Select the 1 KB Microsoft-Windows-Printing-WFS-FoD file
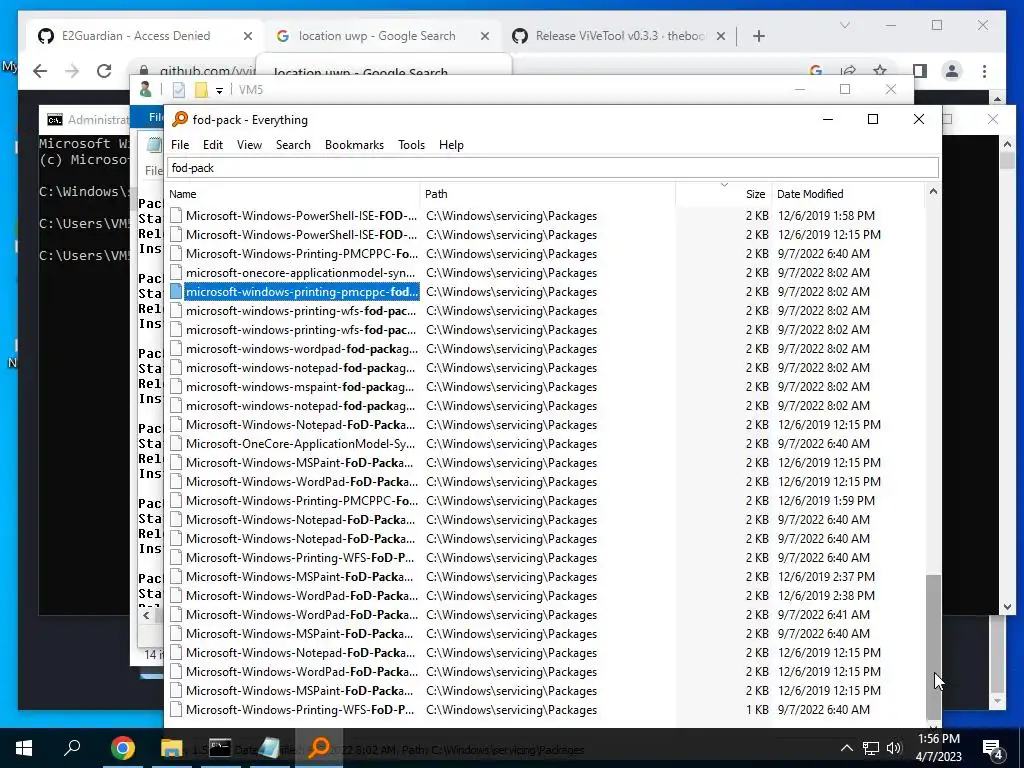 300,710
